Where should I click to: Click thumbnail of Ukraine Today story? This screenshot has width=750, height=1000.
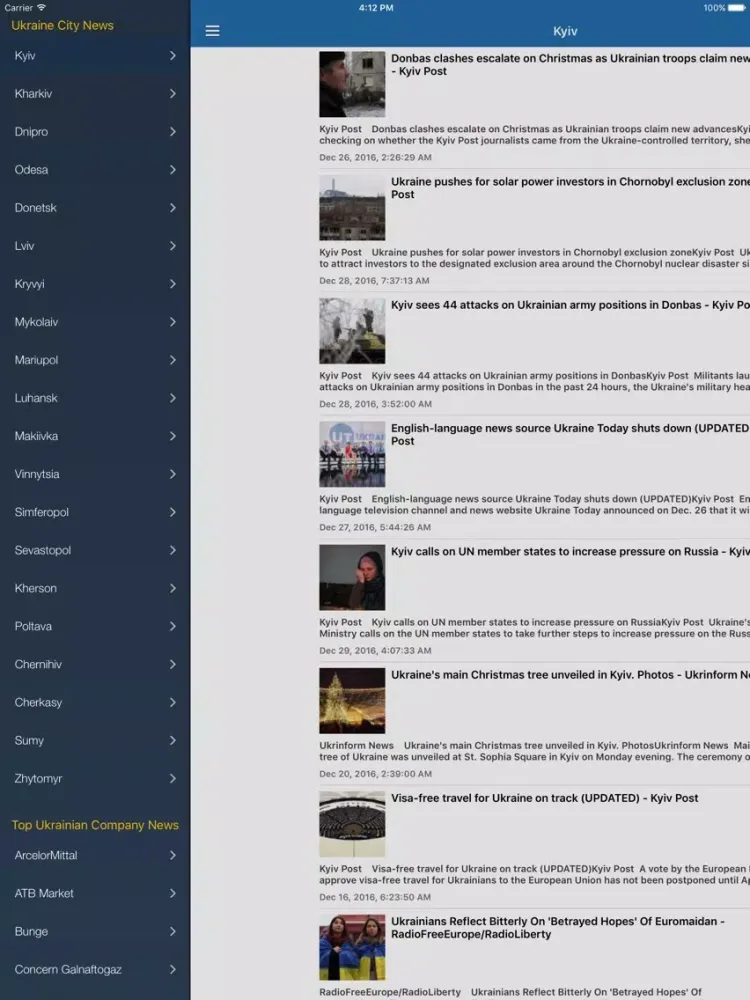352,454
